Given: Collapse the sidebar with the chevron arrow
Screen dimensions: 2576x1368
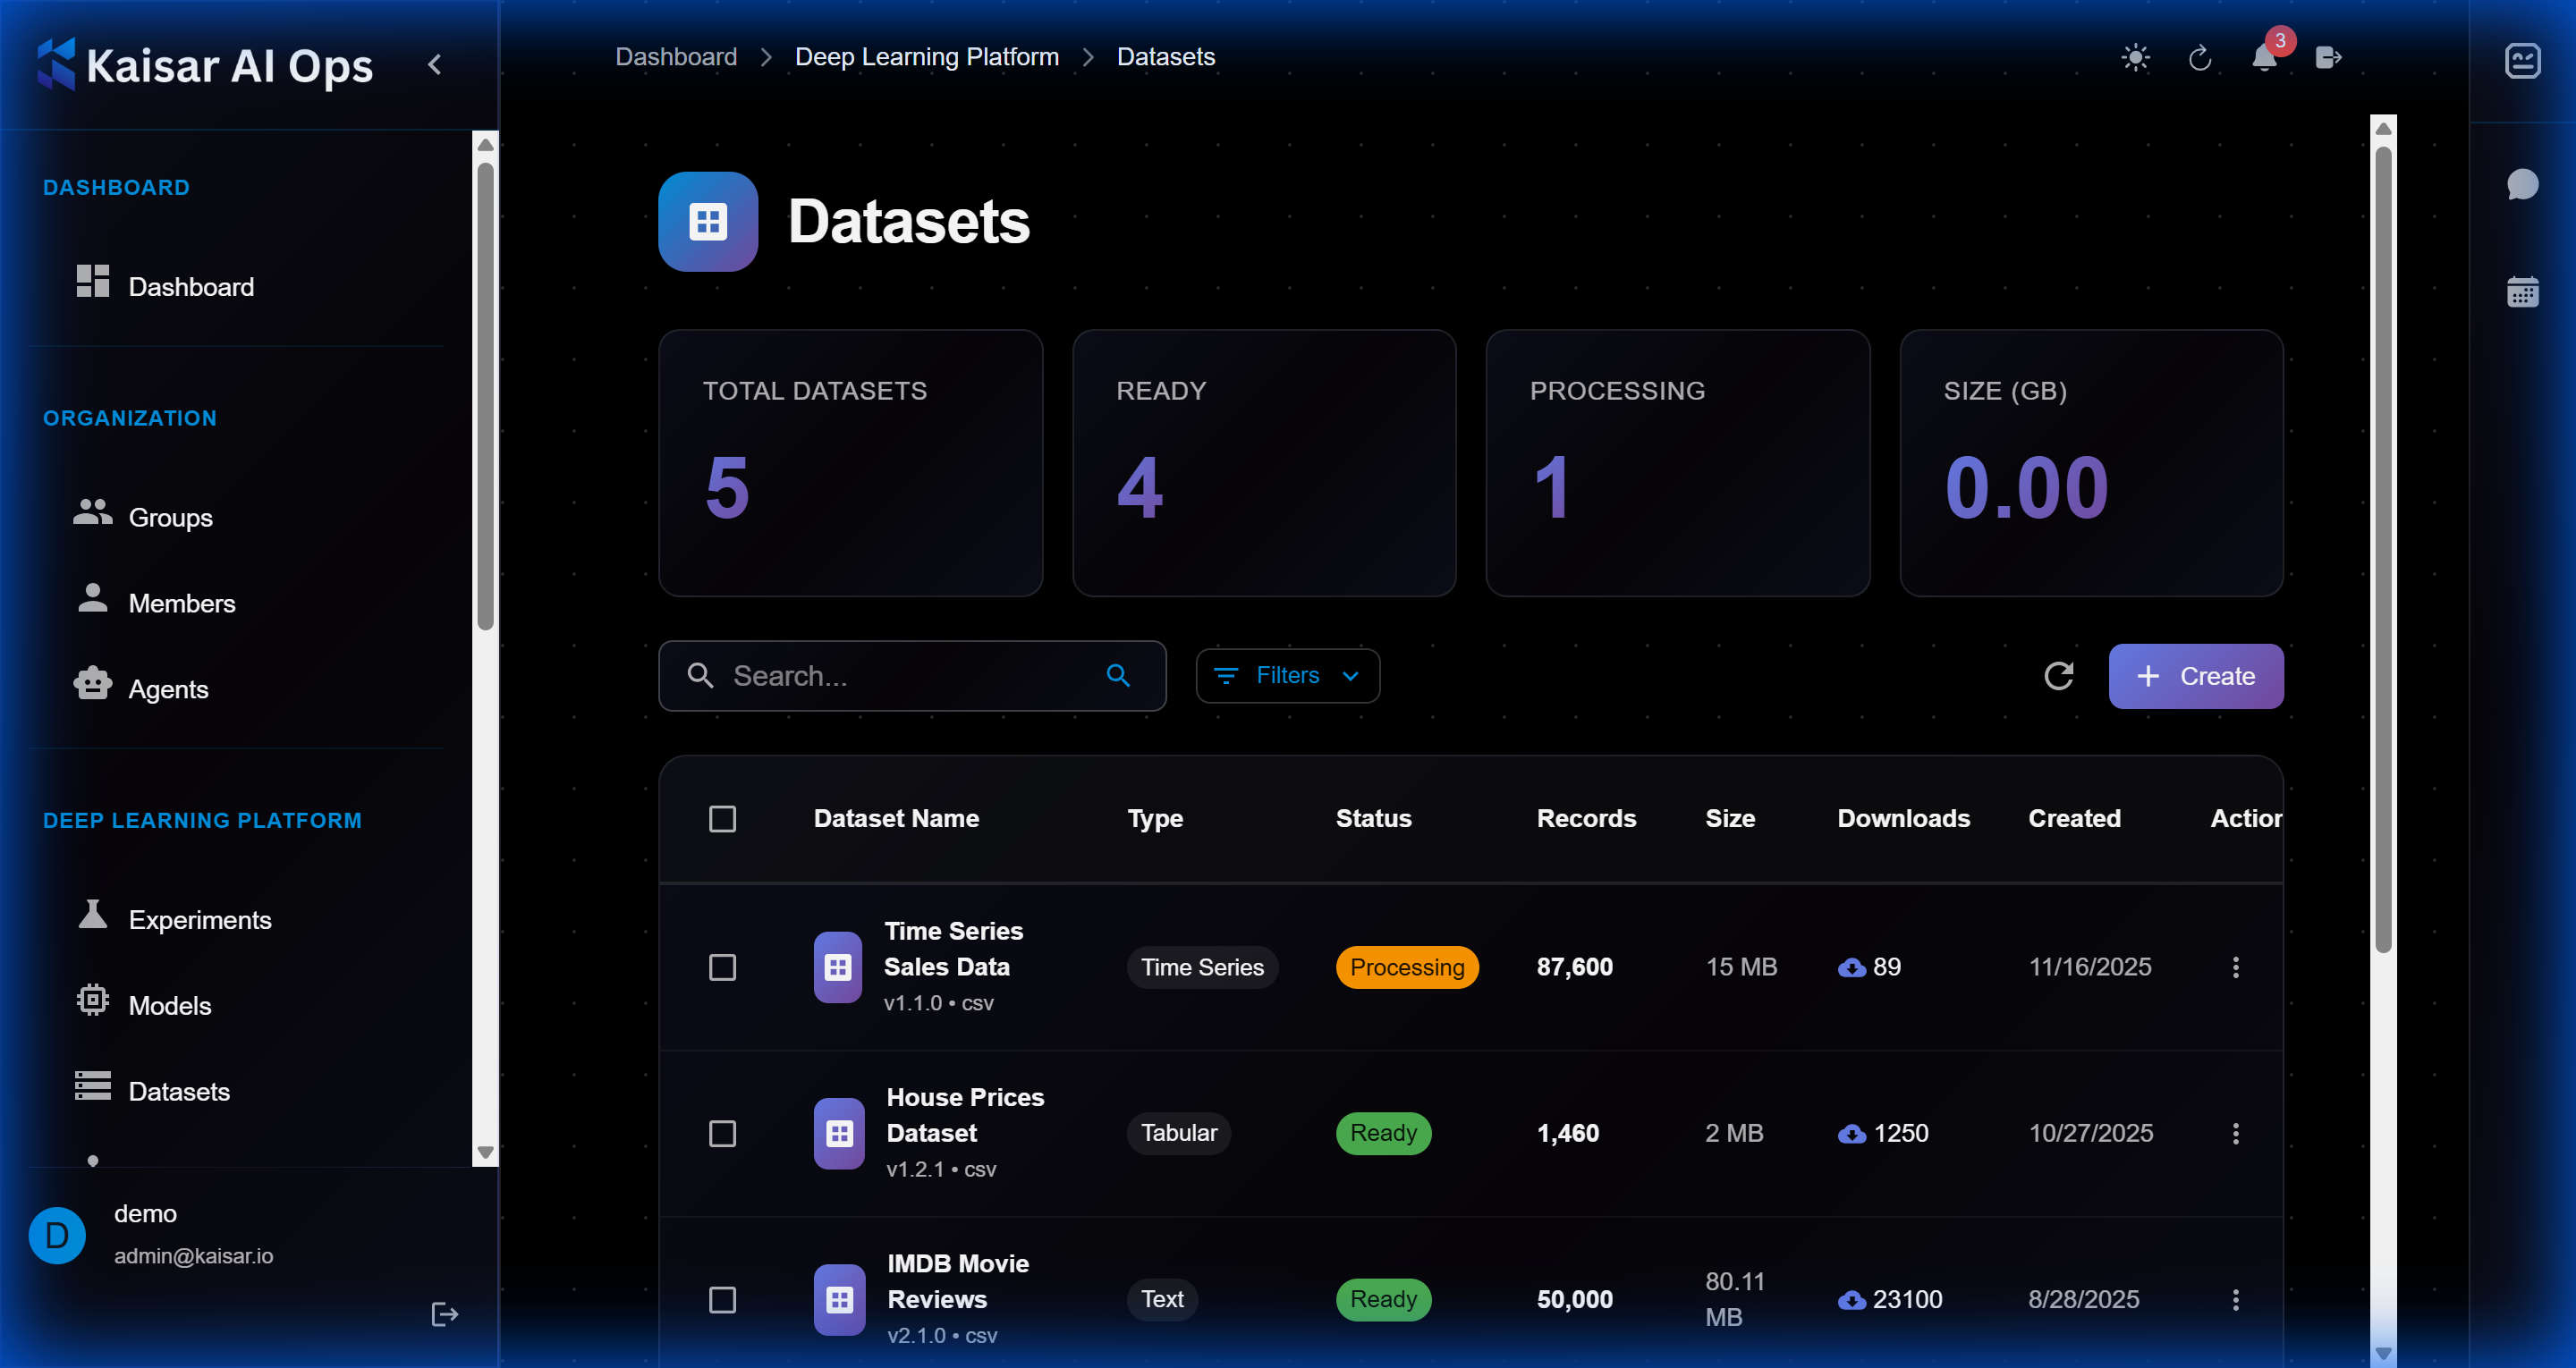Looking at the screenshot, I should point(435,63).
